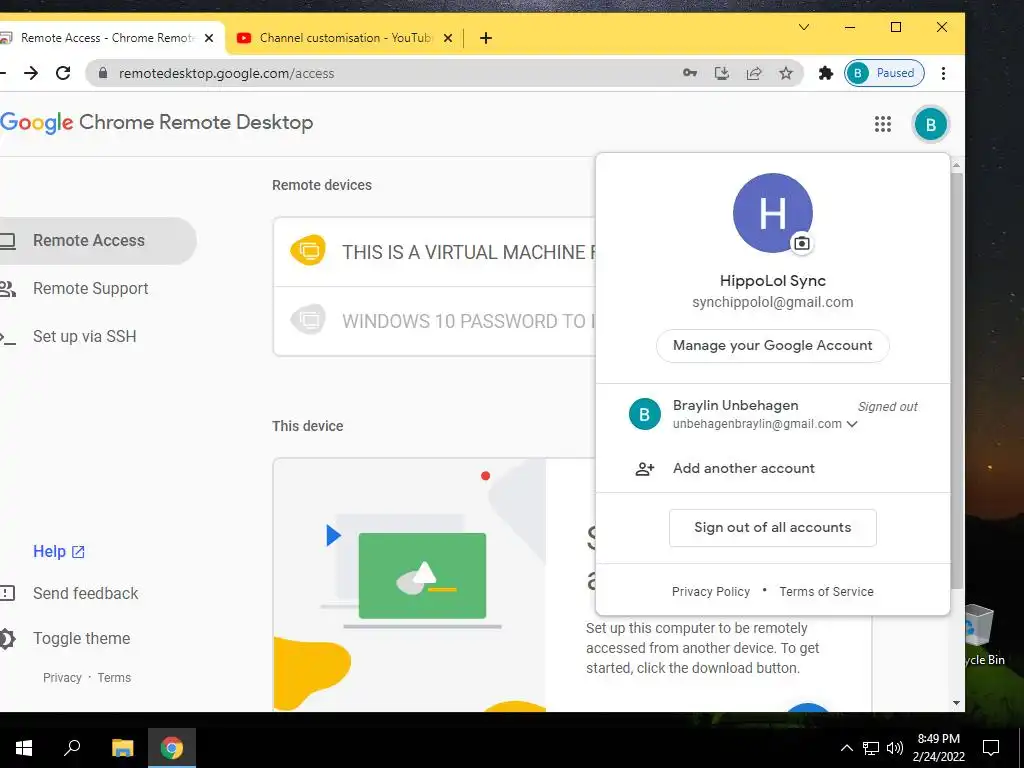Click the scrollbar up arrow
The width and height of the screenshot is (1024, 768).
(956, 166)
